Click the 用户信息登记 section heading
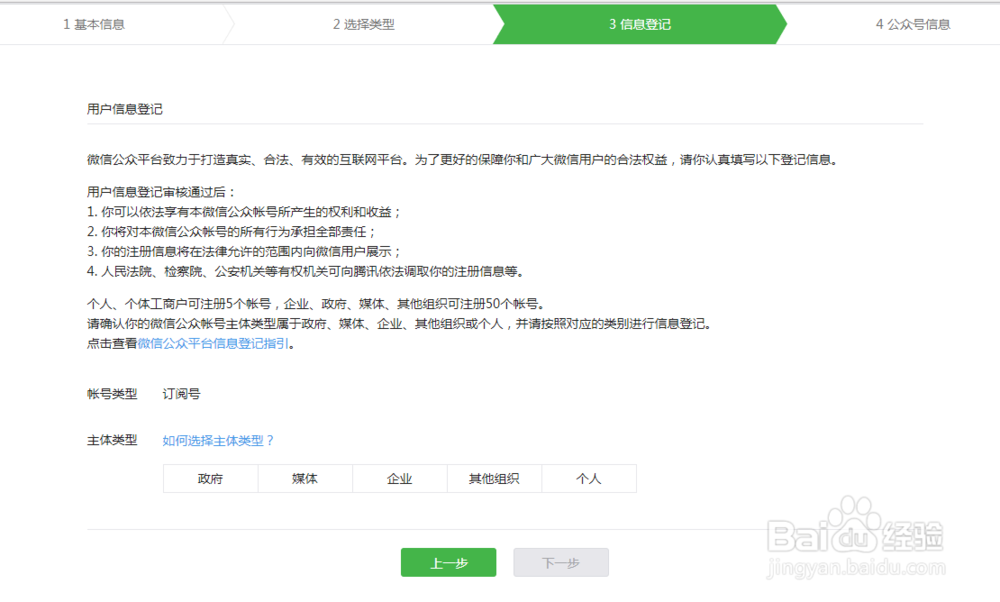The image size is (1000, 602). click(x=125, y=109)
